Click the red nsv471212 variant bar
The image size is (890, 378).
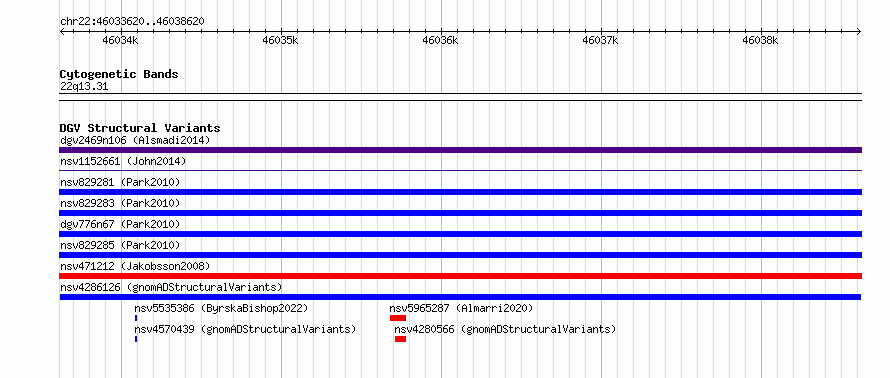pos(460,276)
